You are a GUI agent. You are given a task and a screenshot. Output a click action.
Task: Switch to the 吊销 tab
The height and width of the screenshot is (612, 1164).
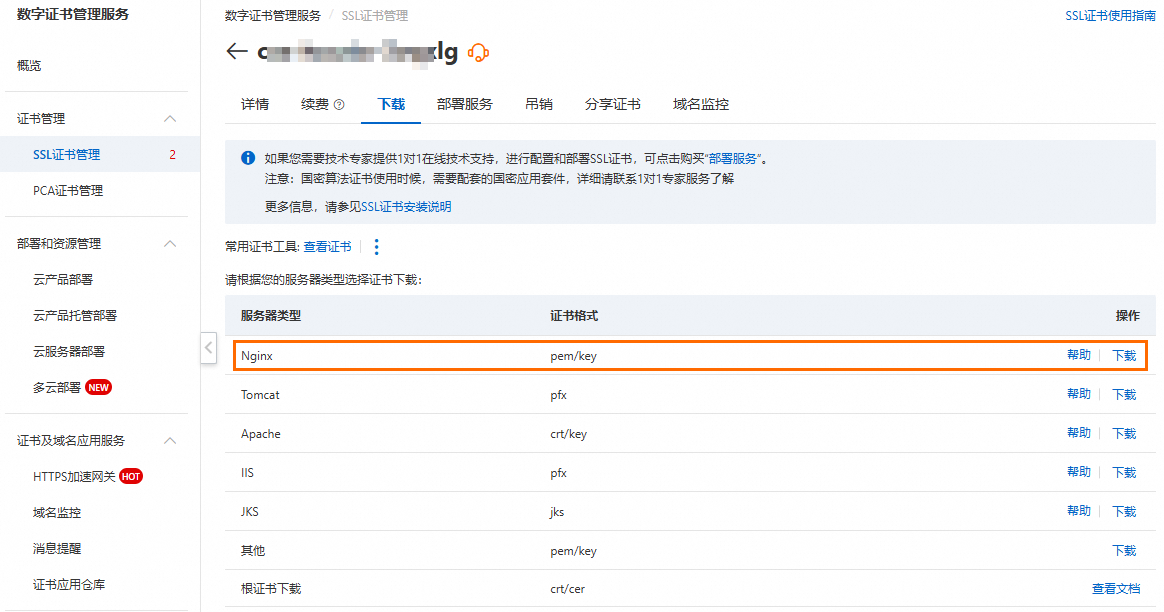[x=539, y=104]
